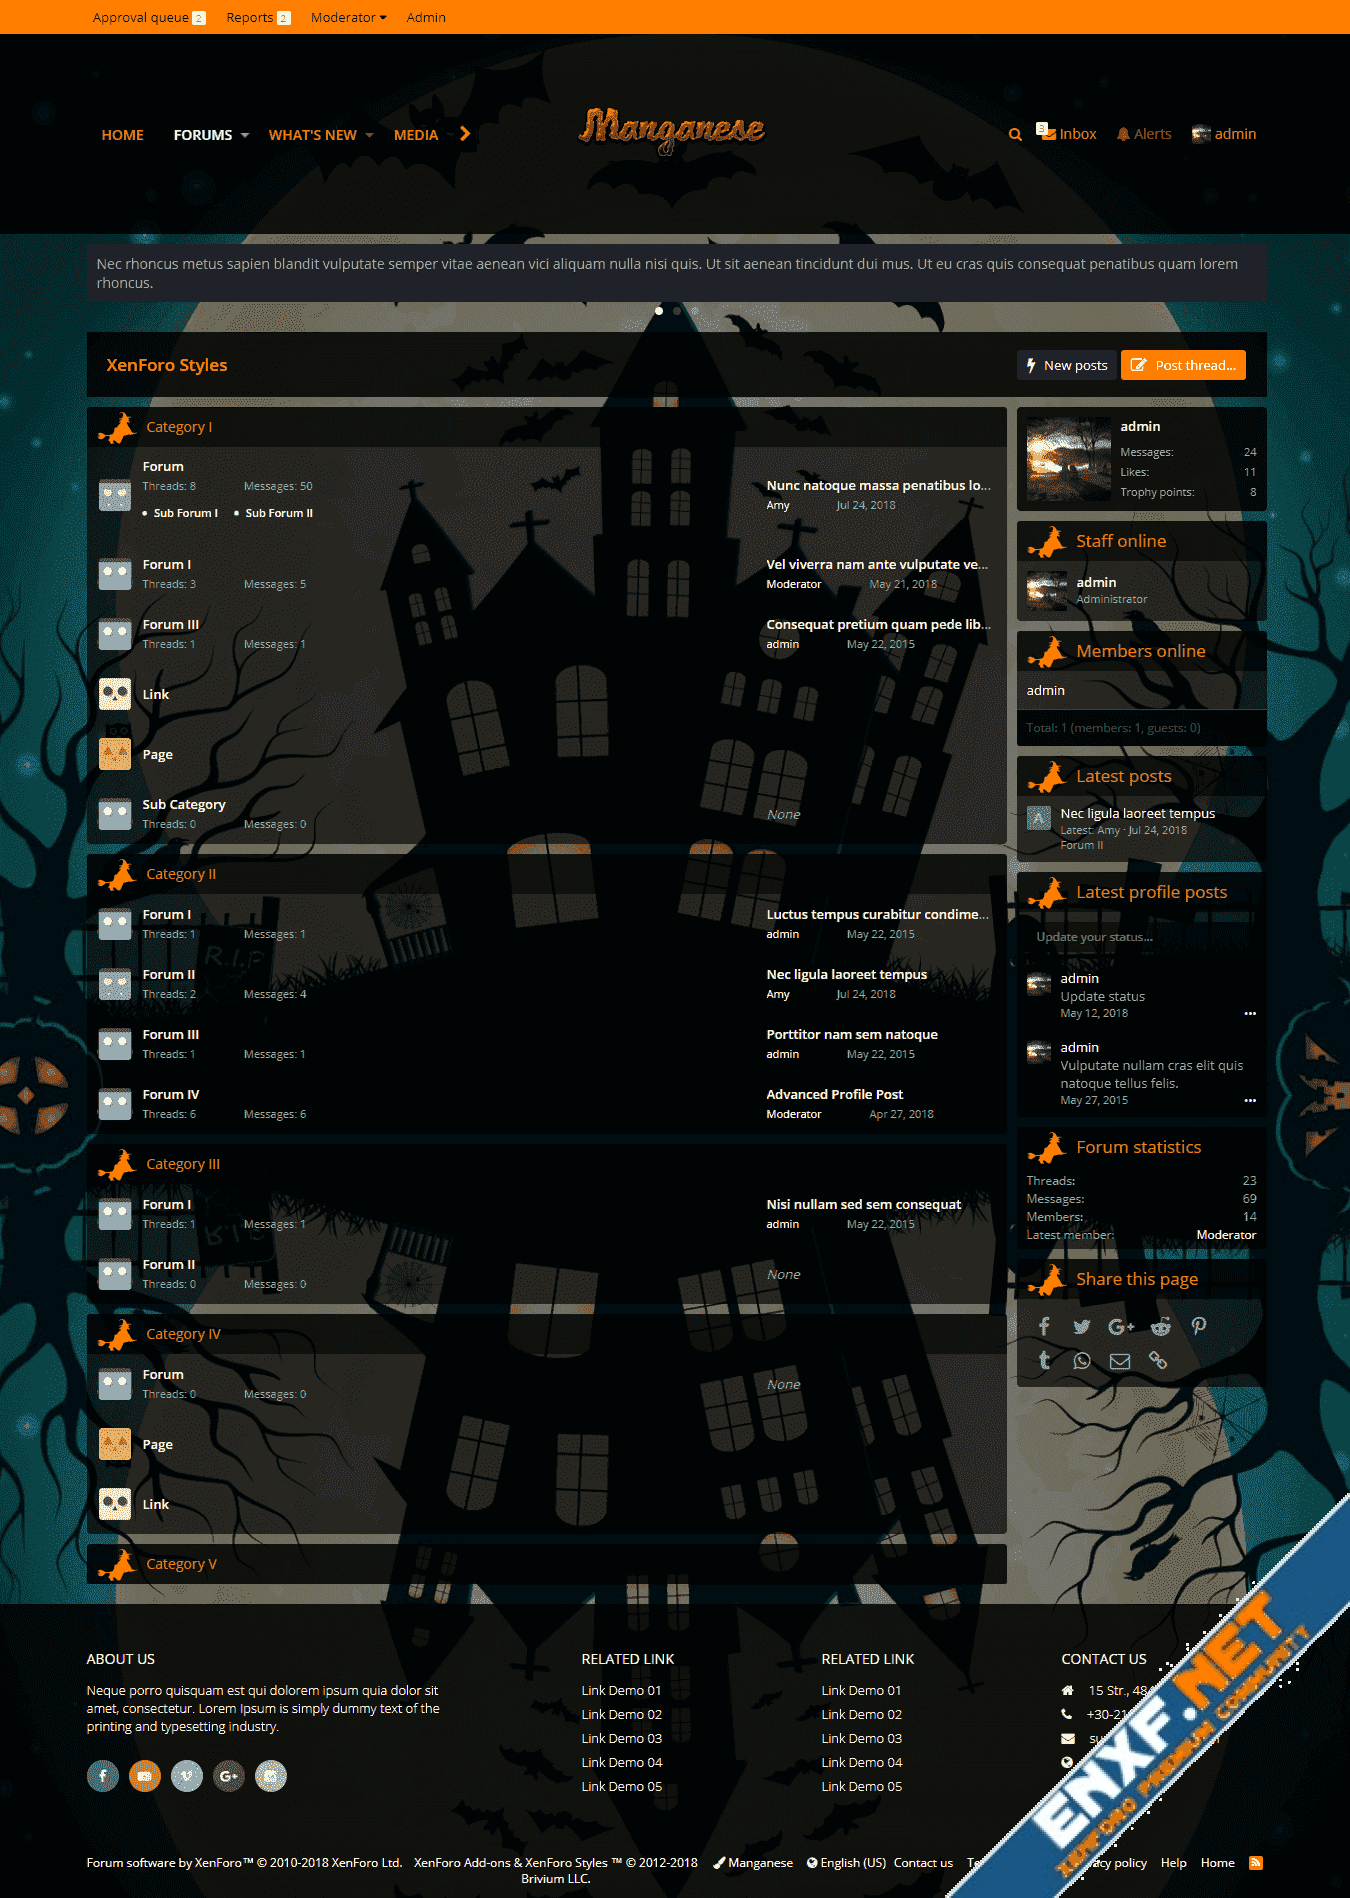Image resolution: width=1350 pixels, height=1898 pixels.
Task: Click the Pinterest share icon
Action: tap(1199, 1327)
